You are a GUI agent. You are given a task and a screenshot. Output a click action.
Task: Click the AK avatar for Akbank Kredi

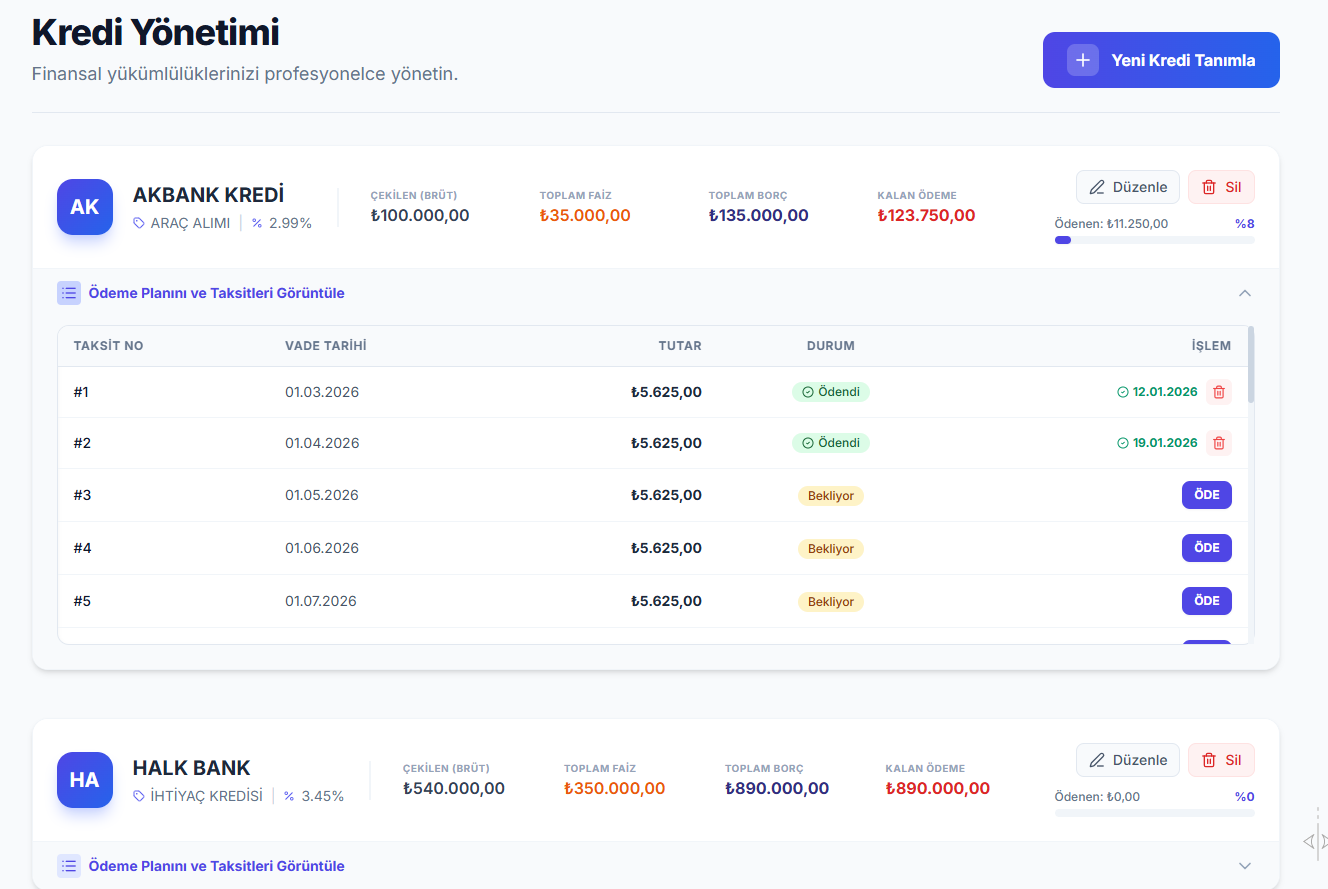[85, 207]
